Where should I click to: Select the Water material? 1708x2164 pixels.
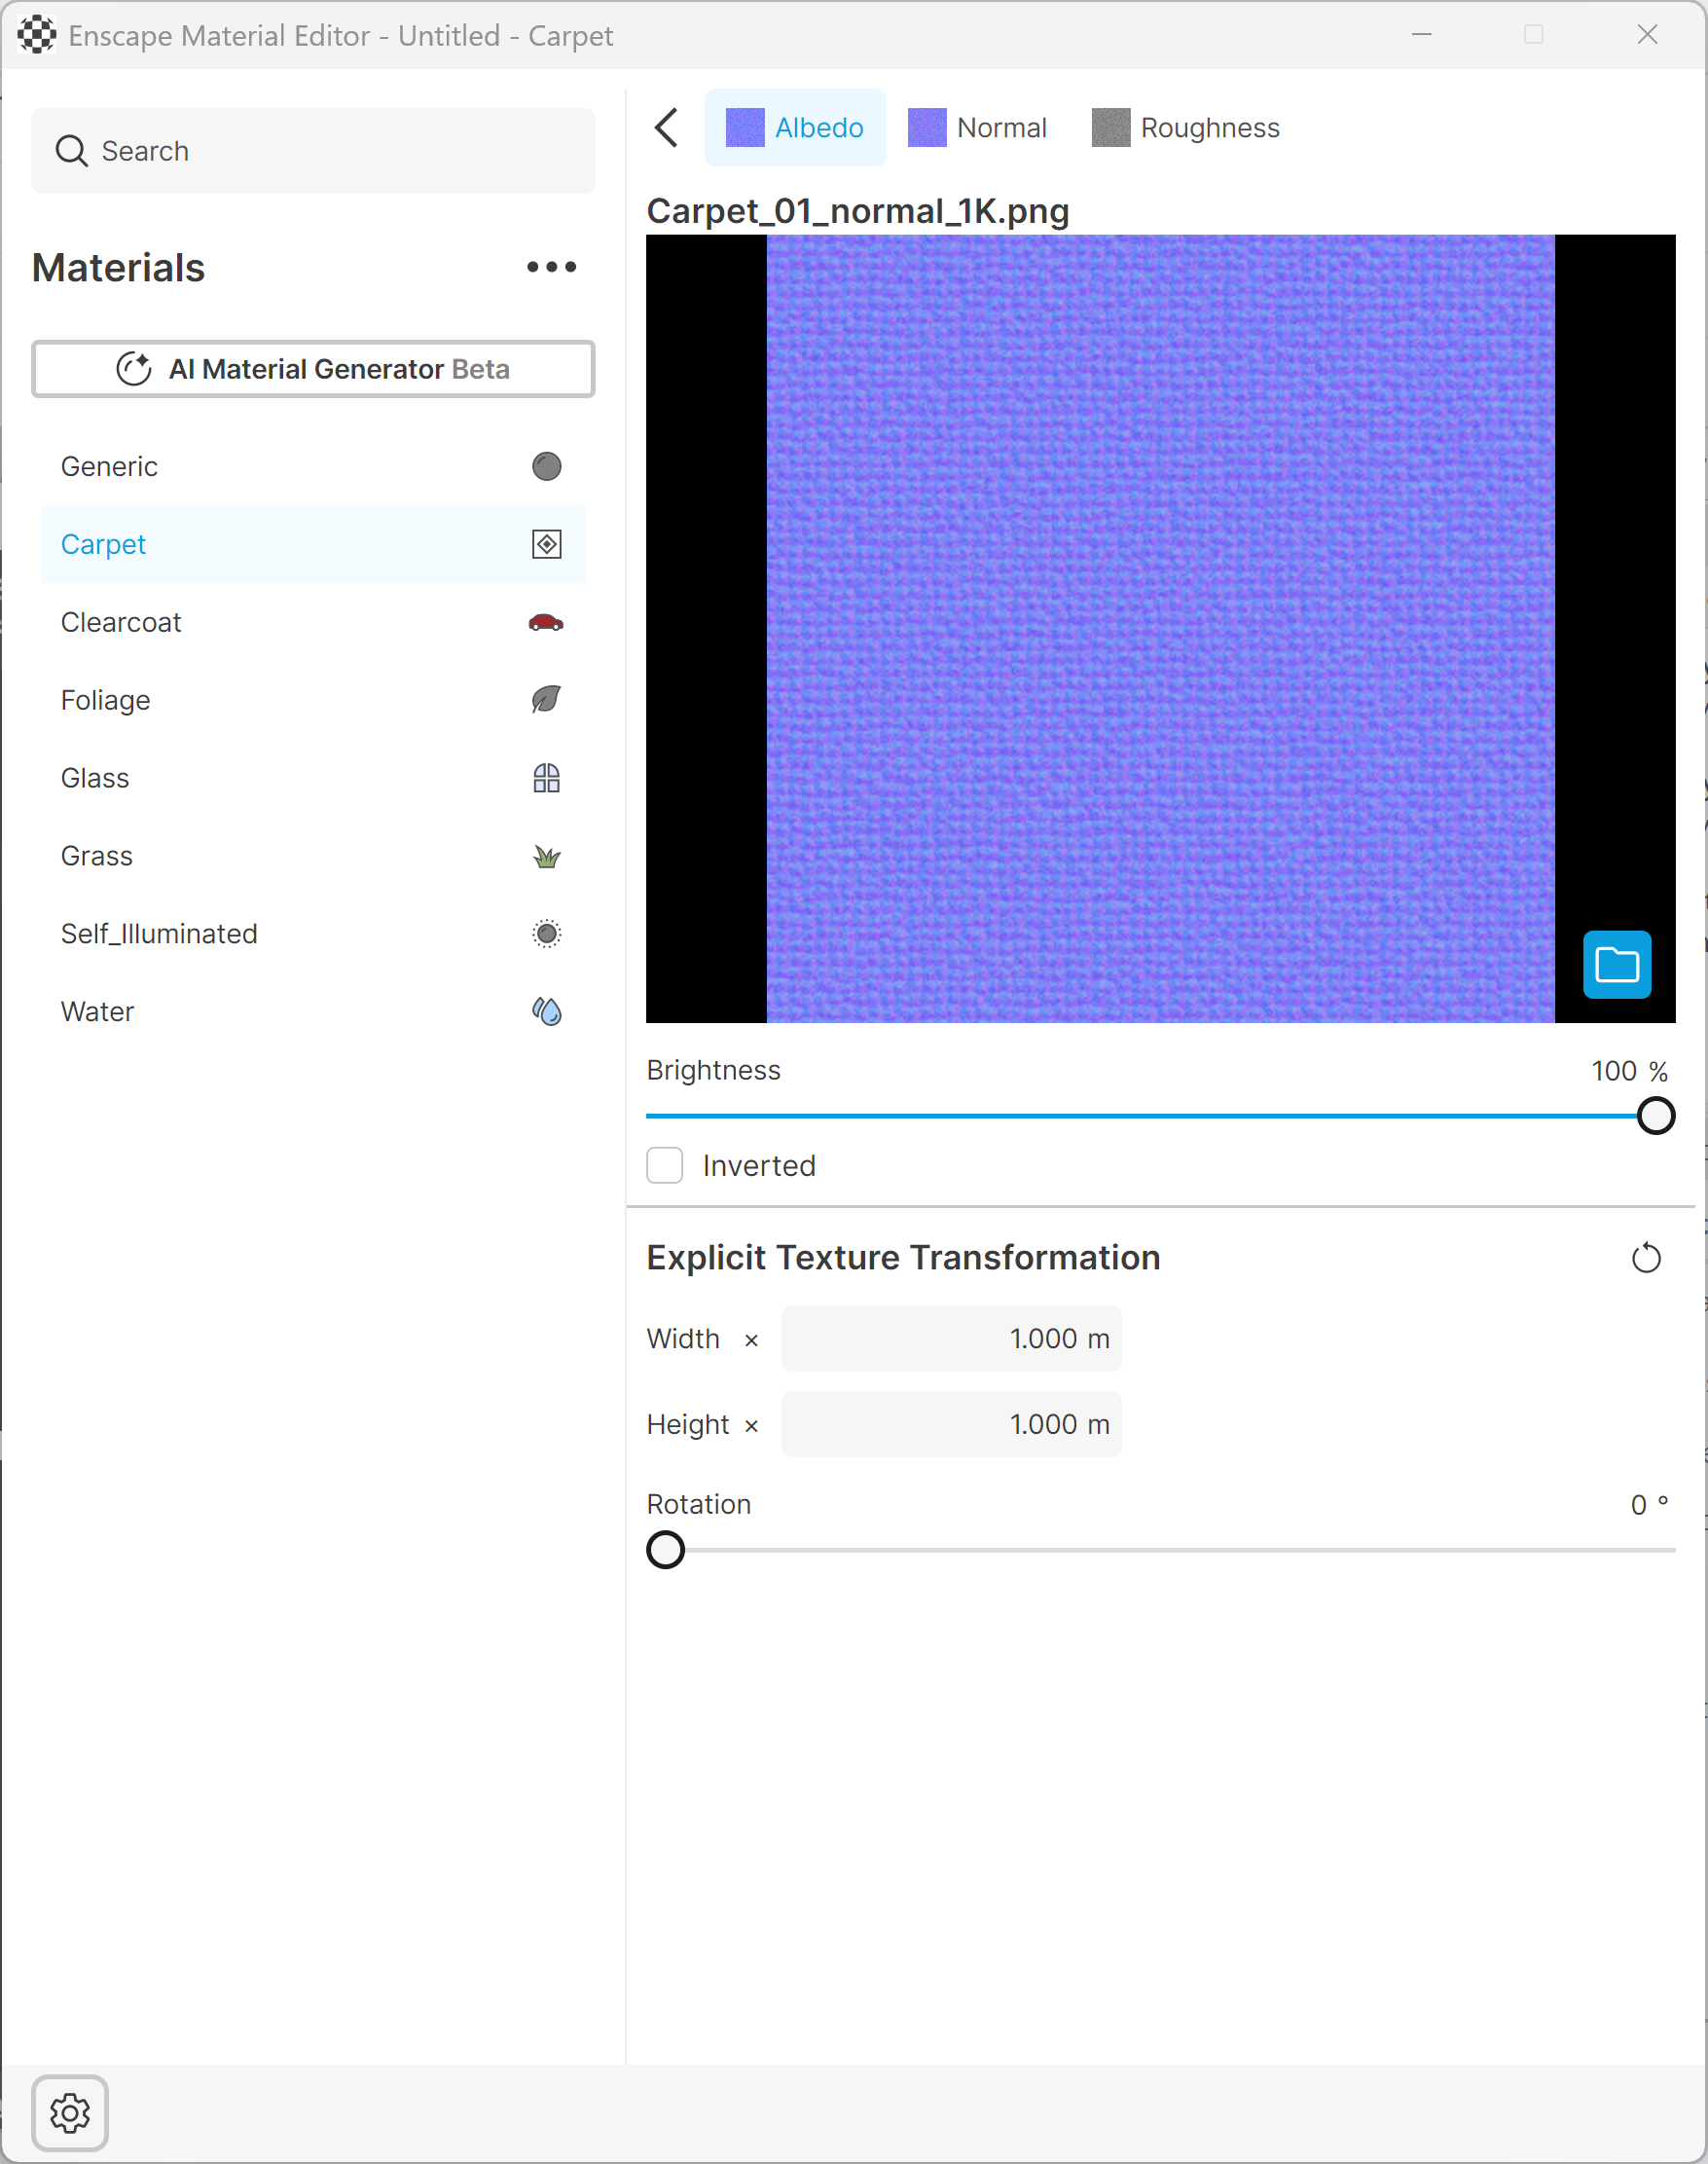click(313, 1012)
